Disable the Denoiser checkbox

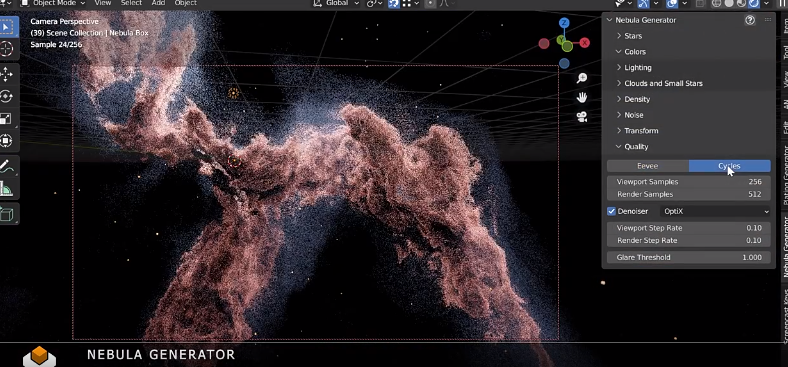tap(612, 212)
